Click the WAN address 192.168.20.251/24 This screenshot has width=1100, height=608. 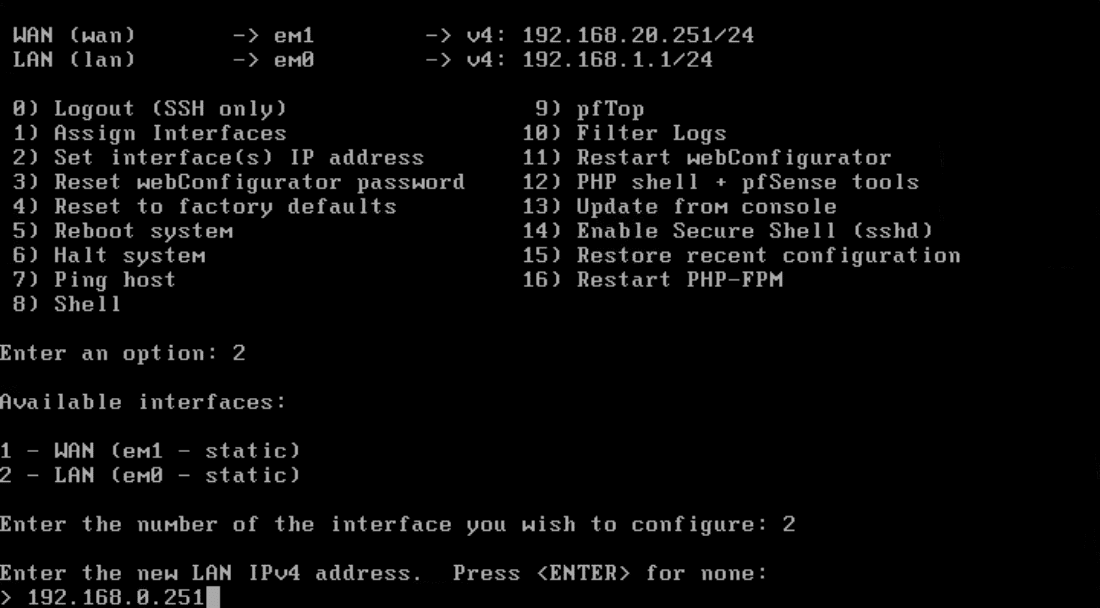[x=638, y=36]
